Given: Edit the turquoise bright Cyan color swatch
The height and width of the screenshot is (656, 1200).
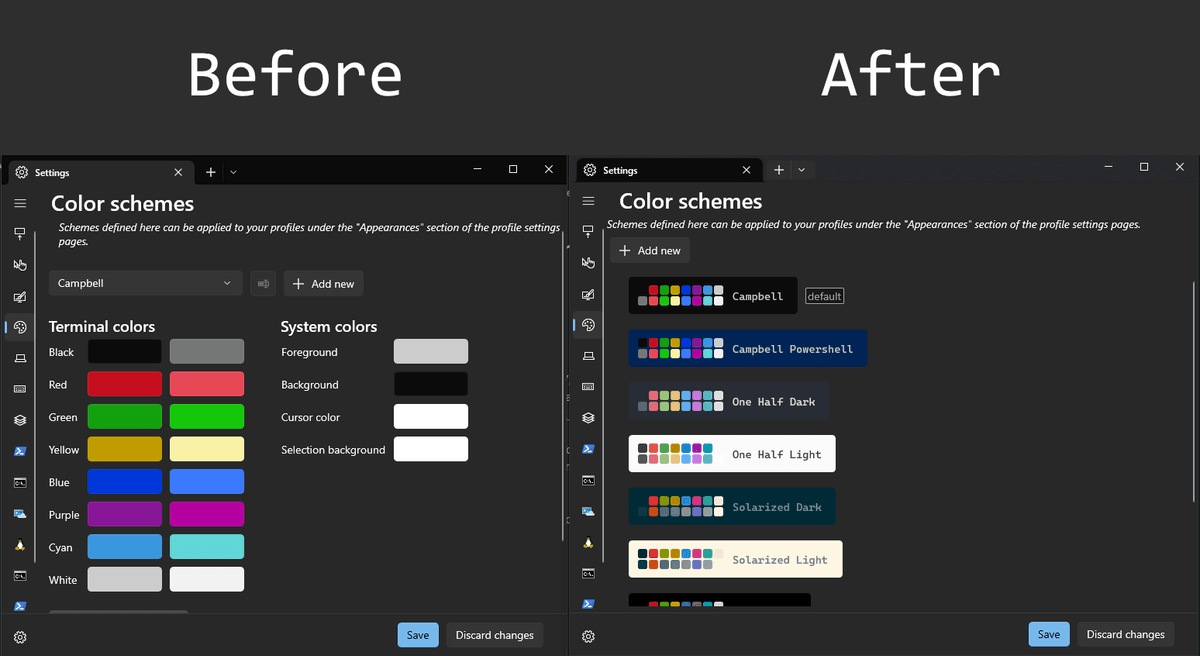Looking at the screenshot, I should [x=207, y=547].
